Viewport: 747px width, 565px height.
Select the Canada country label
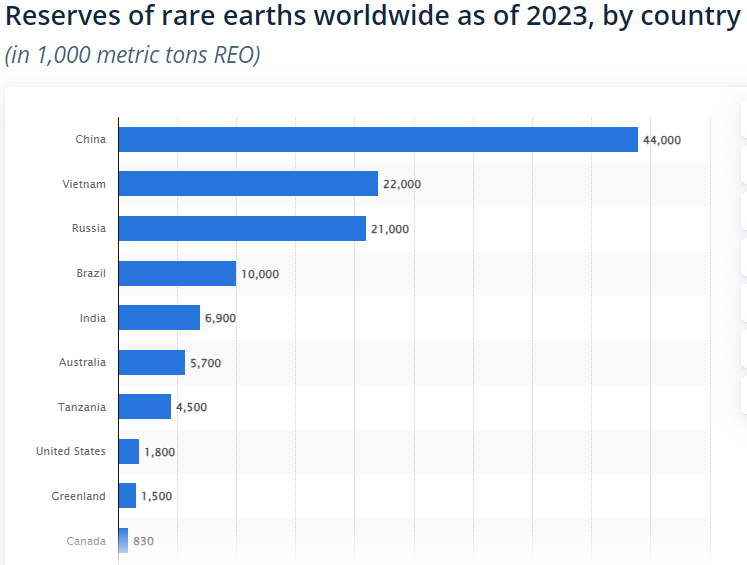86,541
